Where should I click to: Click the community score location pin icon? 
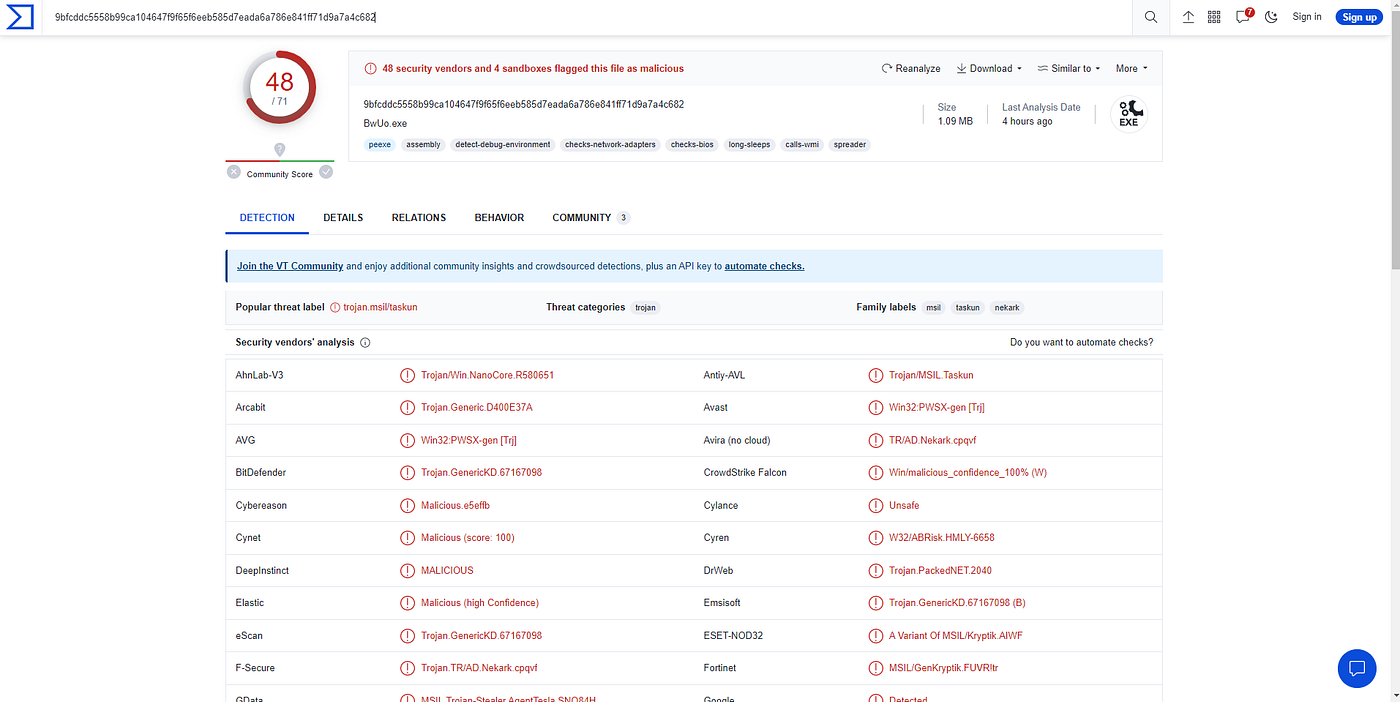pyautogui.click(x=280, y=150)
